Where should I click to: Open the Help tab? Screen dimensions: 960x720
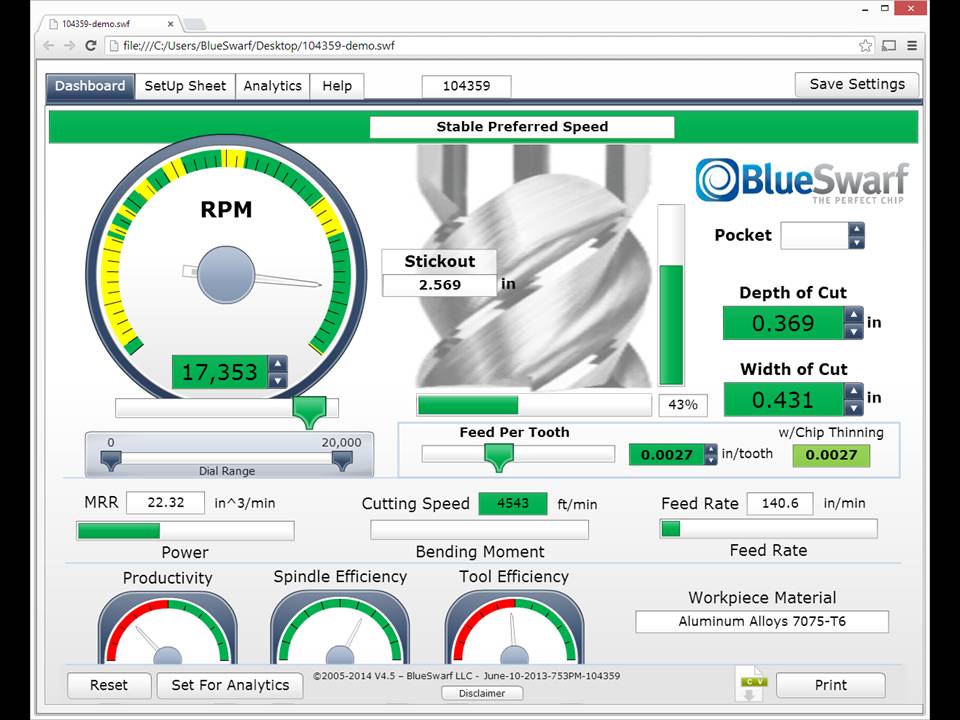(x=337, y=86)
